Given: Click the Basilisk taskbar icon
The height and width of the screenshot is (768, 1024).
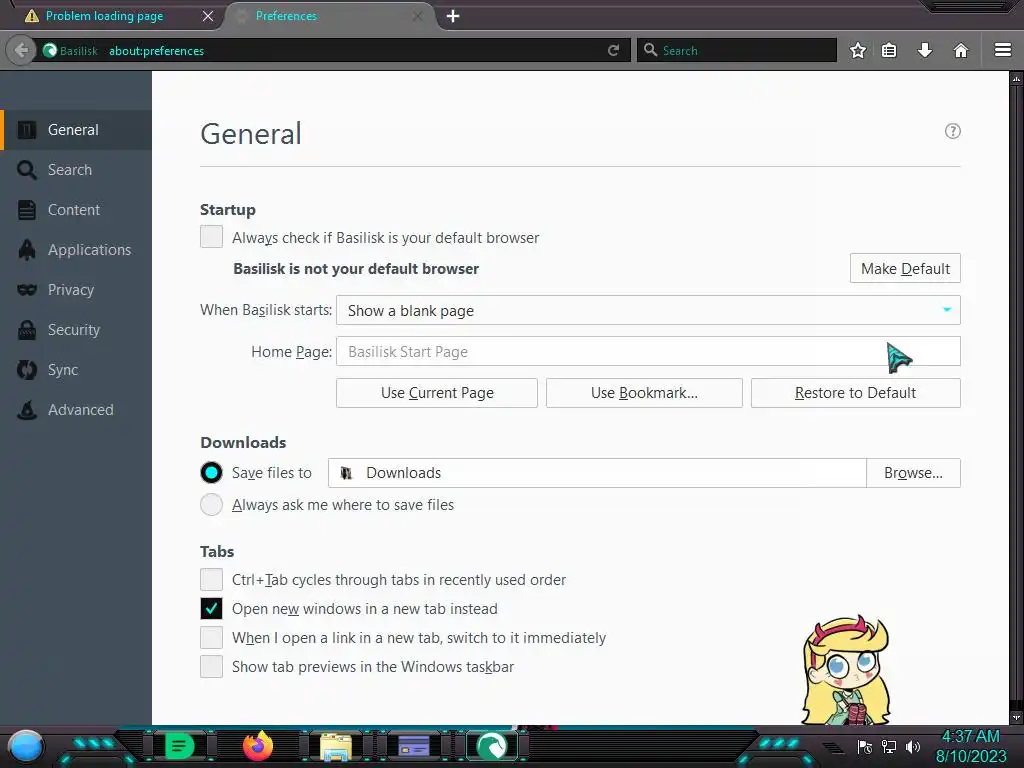Looking at the screenshot, I should click(x=492, y=746).
